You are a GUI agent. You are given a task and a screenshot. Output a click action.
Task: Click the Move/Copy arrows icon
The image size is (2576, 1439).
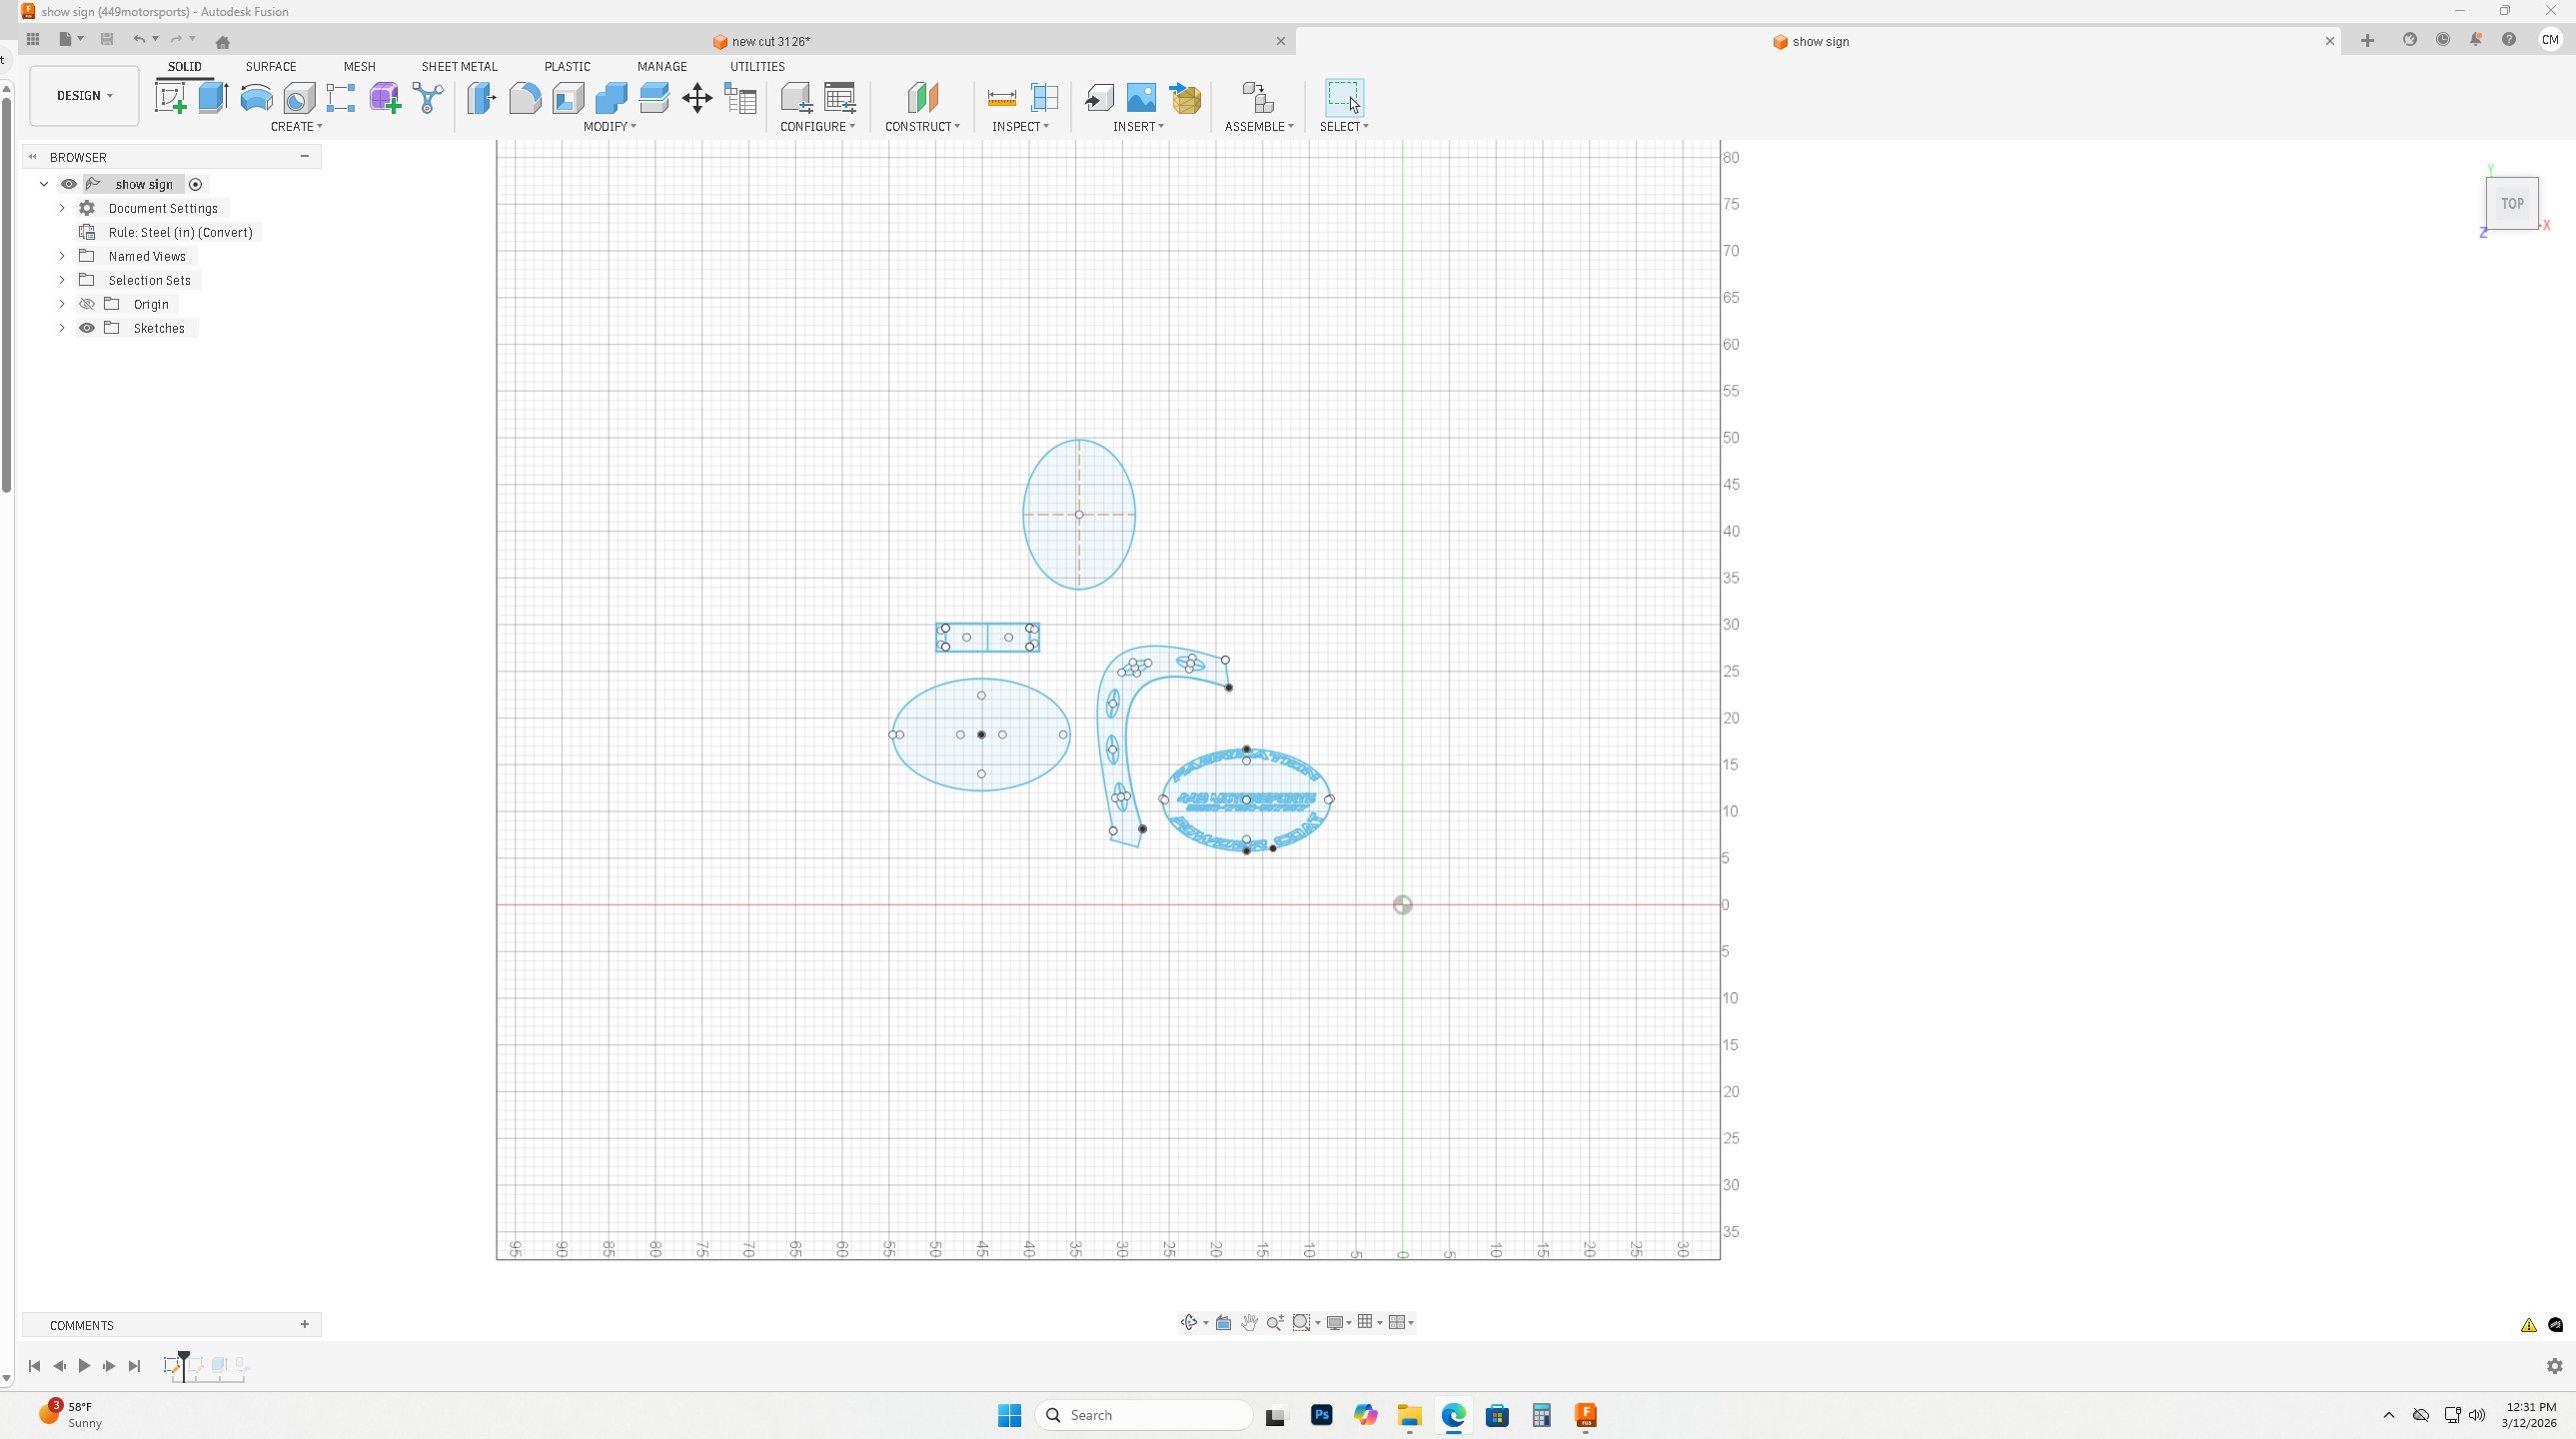point(697,98)
